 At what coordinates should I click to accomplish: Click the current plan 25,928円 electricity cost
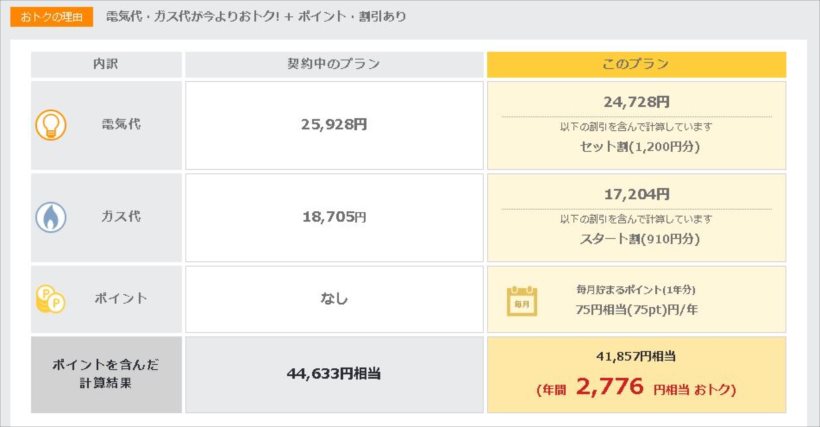334,124
